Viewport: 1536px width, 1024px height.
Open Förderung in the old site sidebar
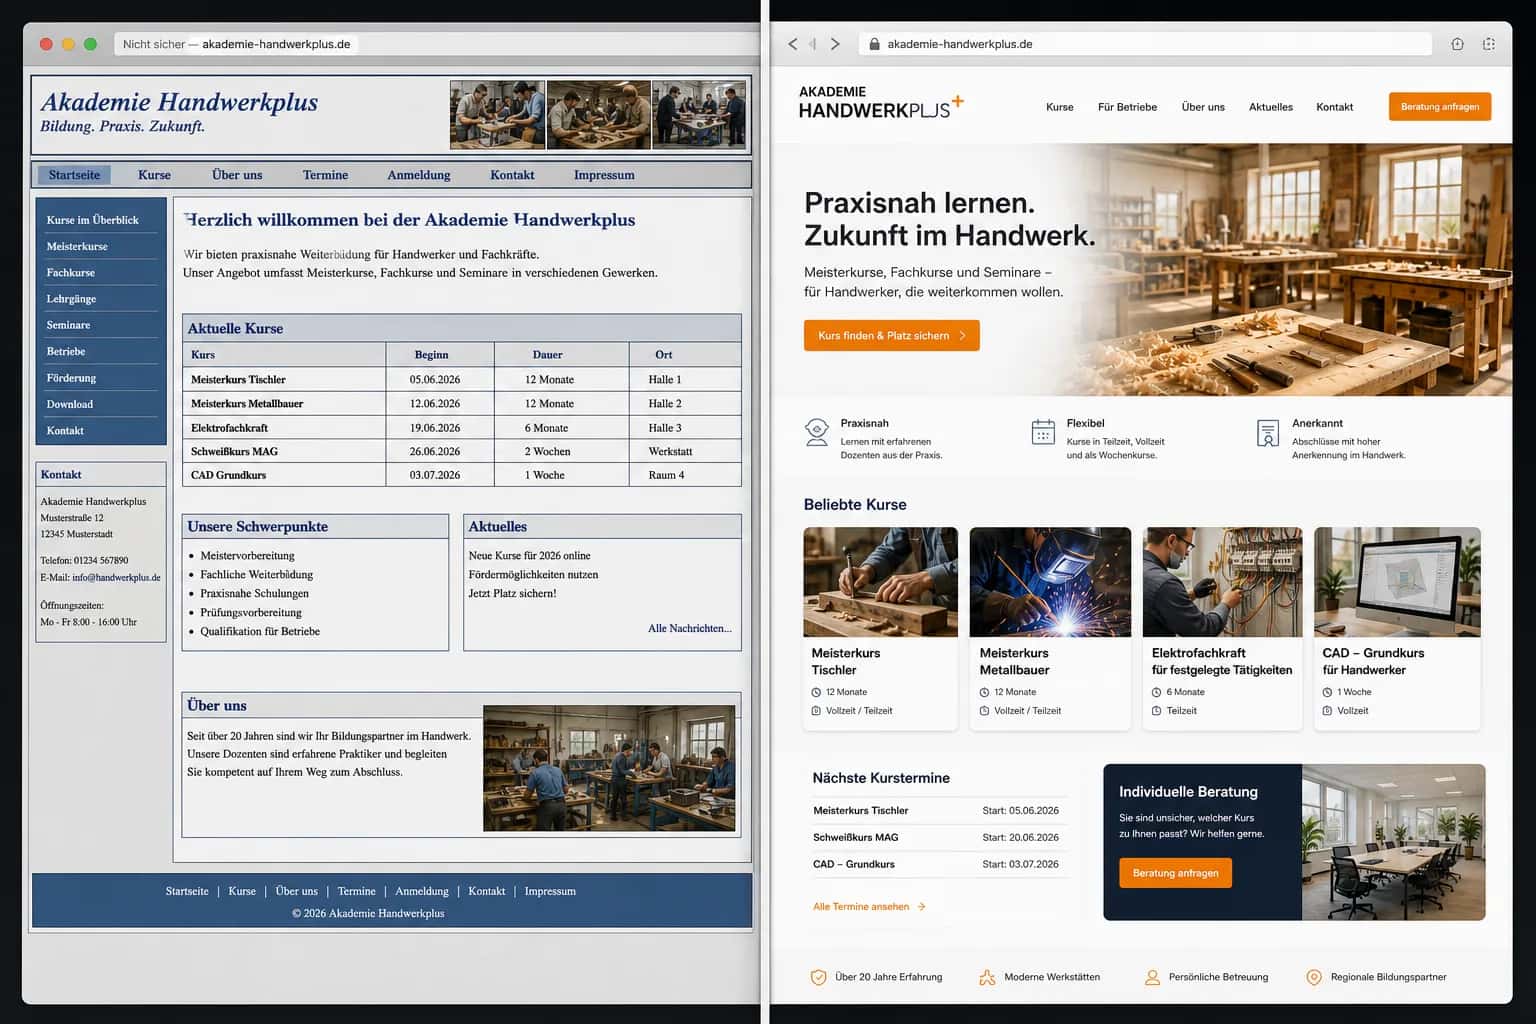[71, 378]
